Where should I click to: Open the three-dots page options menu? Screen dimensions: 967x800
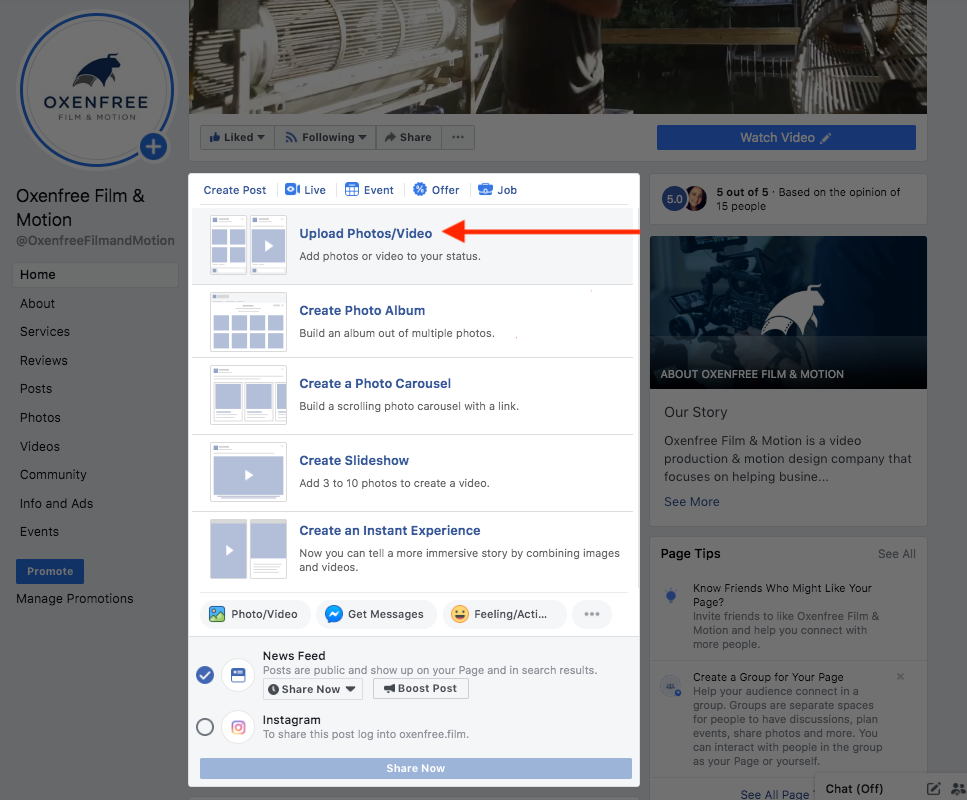[458, 137]
